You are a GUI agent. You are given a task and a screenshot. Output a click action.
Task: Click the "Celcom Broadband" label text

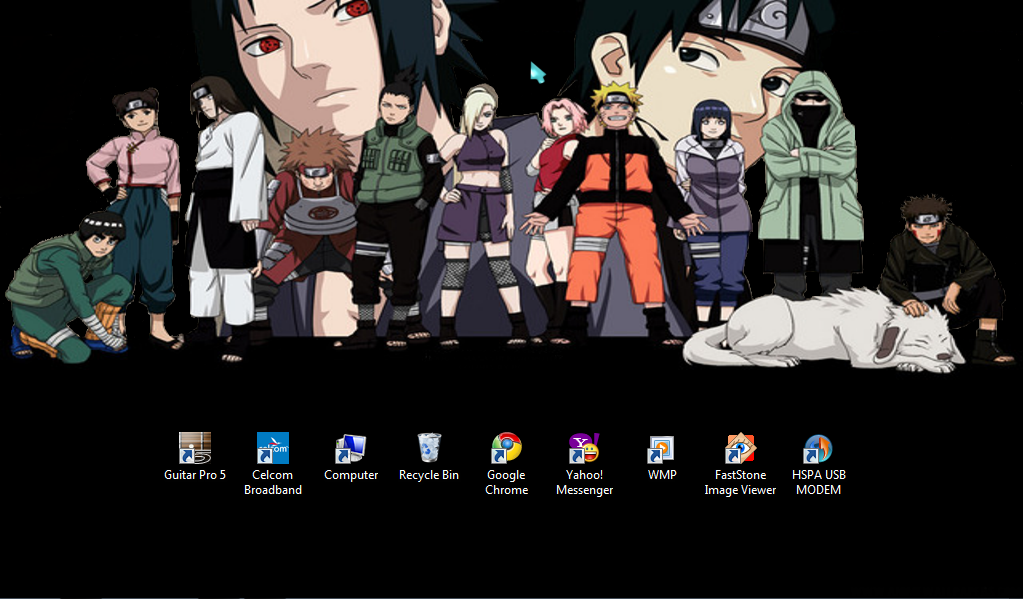click(x=273, y=482)
